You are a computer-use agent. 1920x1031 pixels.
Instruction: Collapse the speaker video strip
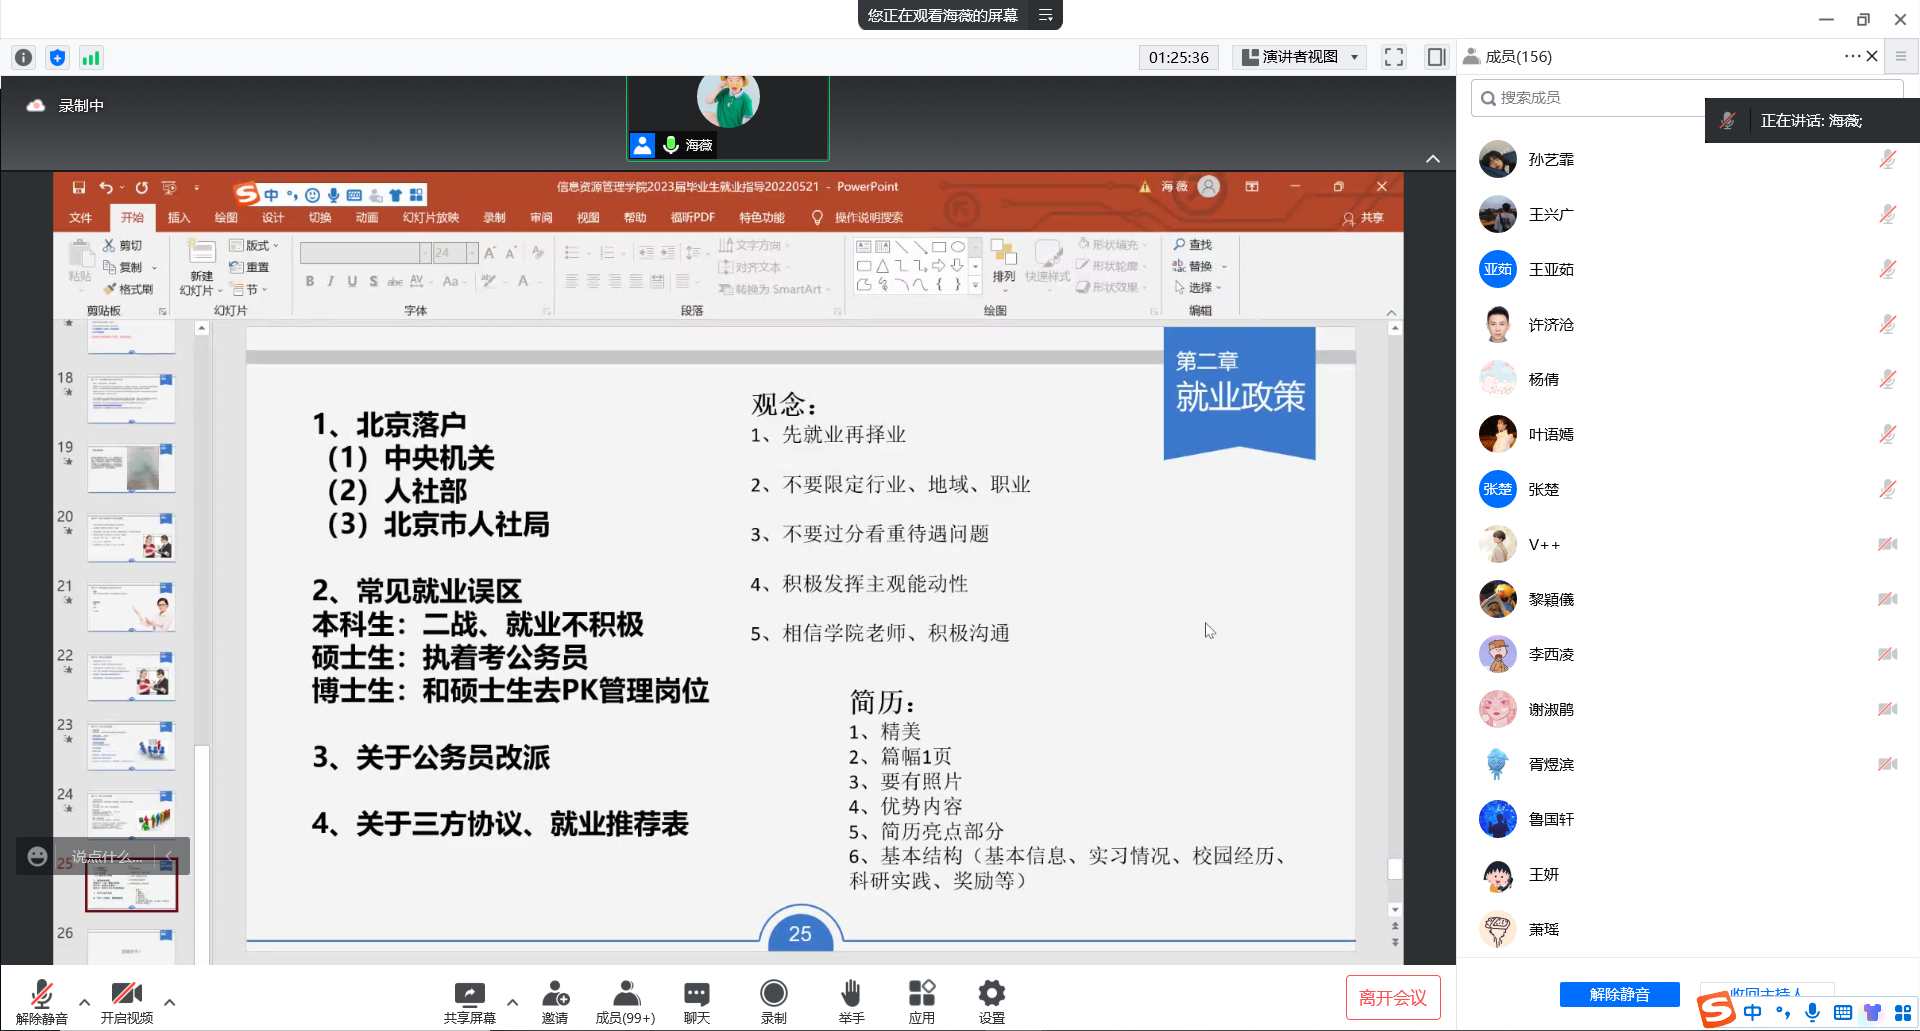1433,159
